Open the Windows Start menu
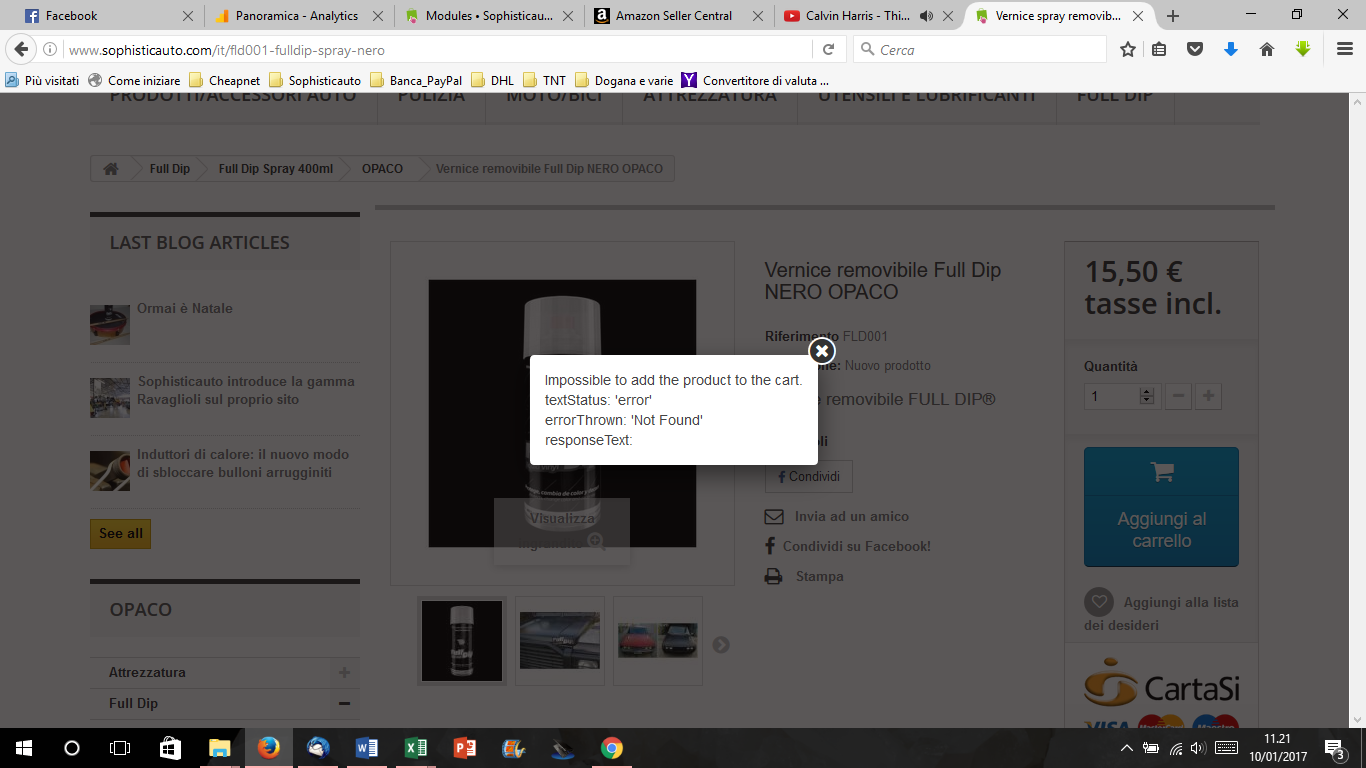The height and width of the screenshot is (768, 1366). (23, 748)
